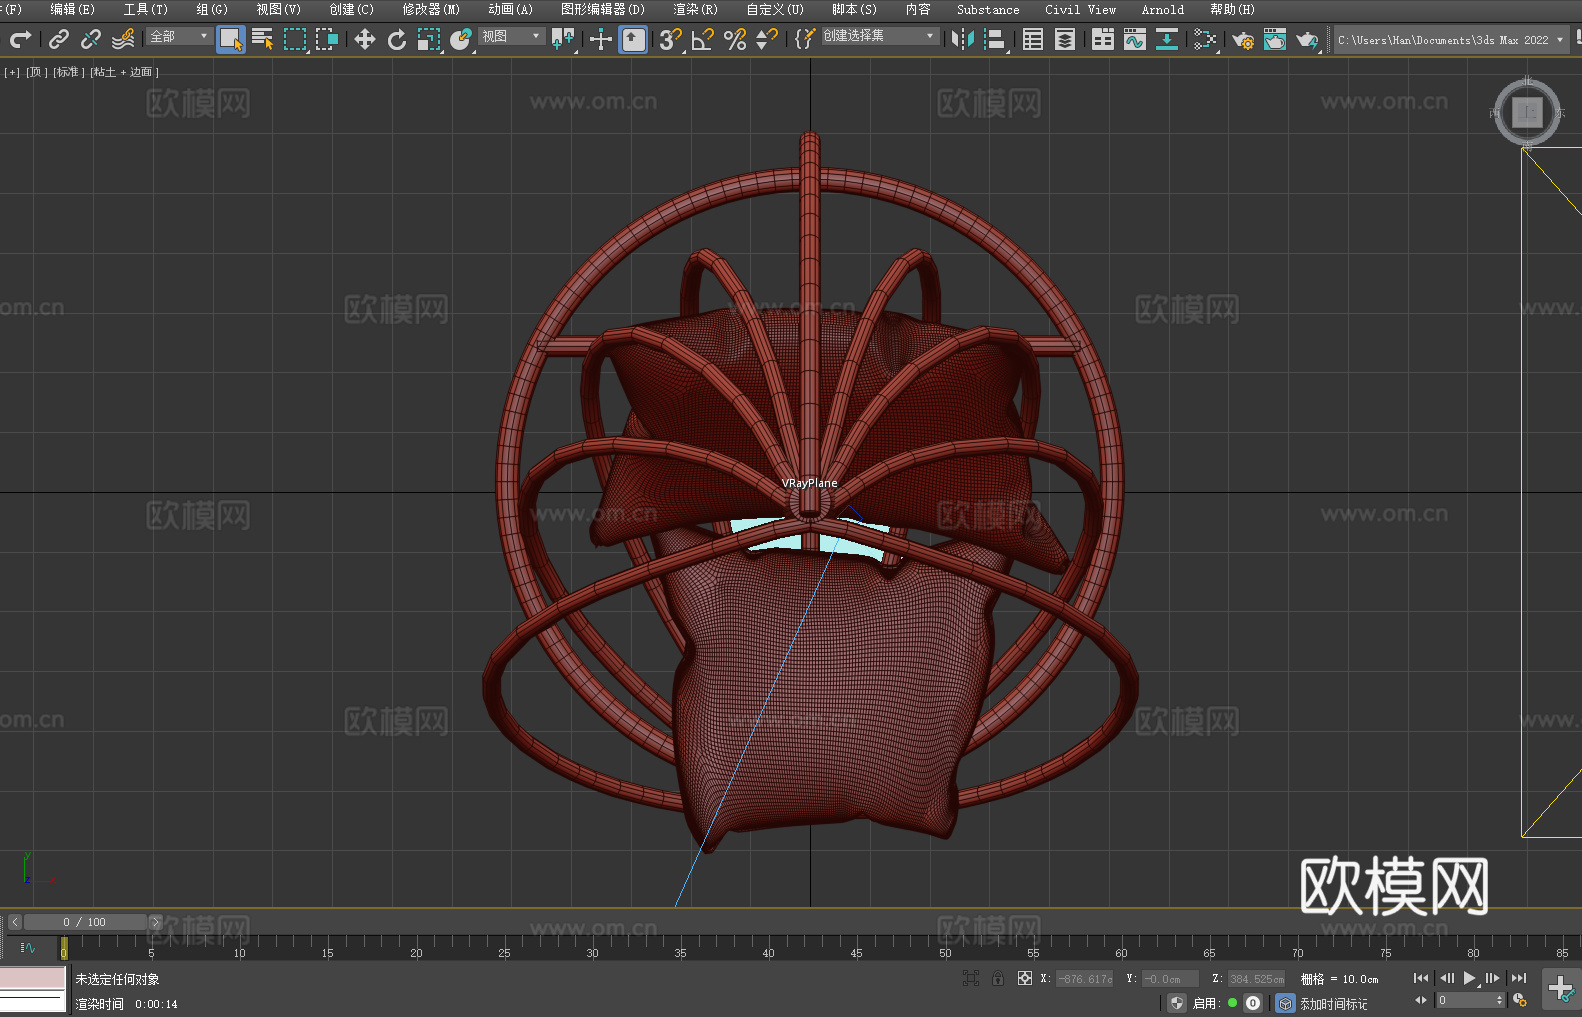Click the Set Keys large plus button

point(1561,989)
